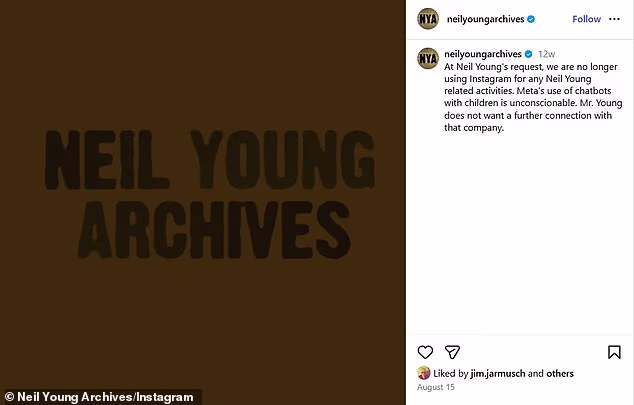
Task: View the others who liked the post
Action: pos(560,373)
